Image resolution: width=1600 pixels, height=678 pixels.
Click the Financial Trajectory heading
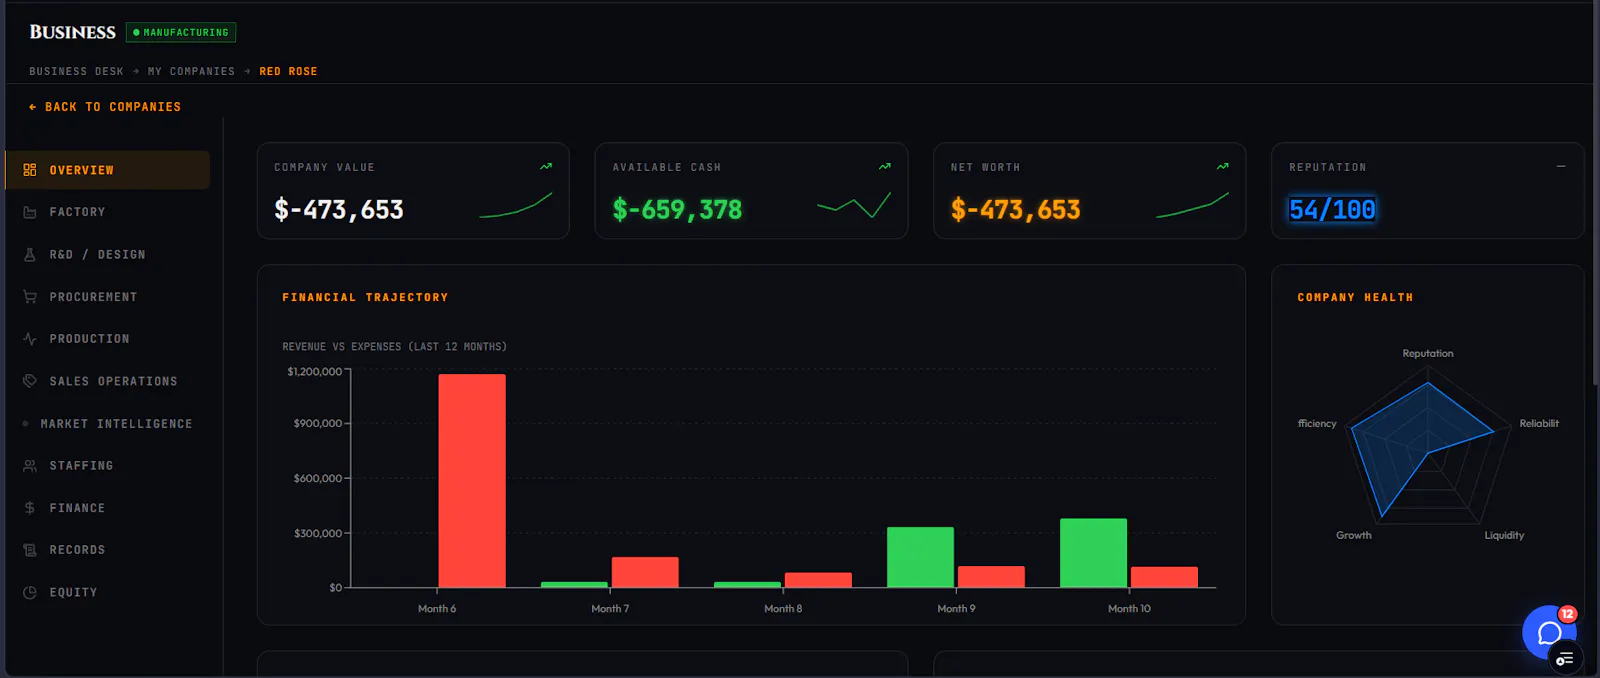tap(365, 297)
